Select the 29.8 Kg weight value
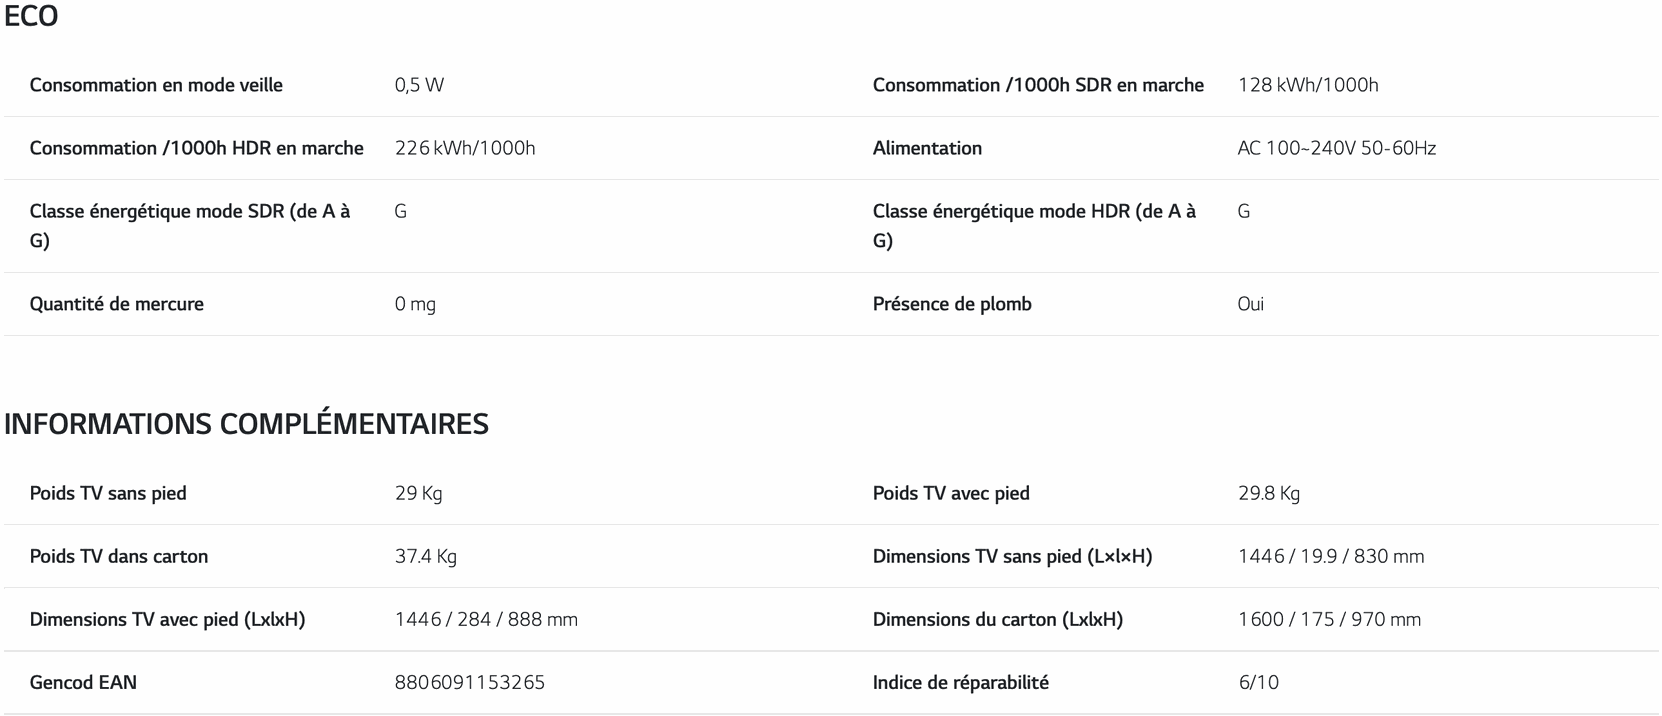The image size is (1662, 716). tap(1268, 493)
